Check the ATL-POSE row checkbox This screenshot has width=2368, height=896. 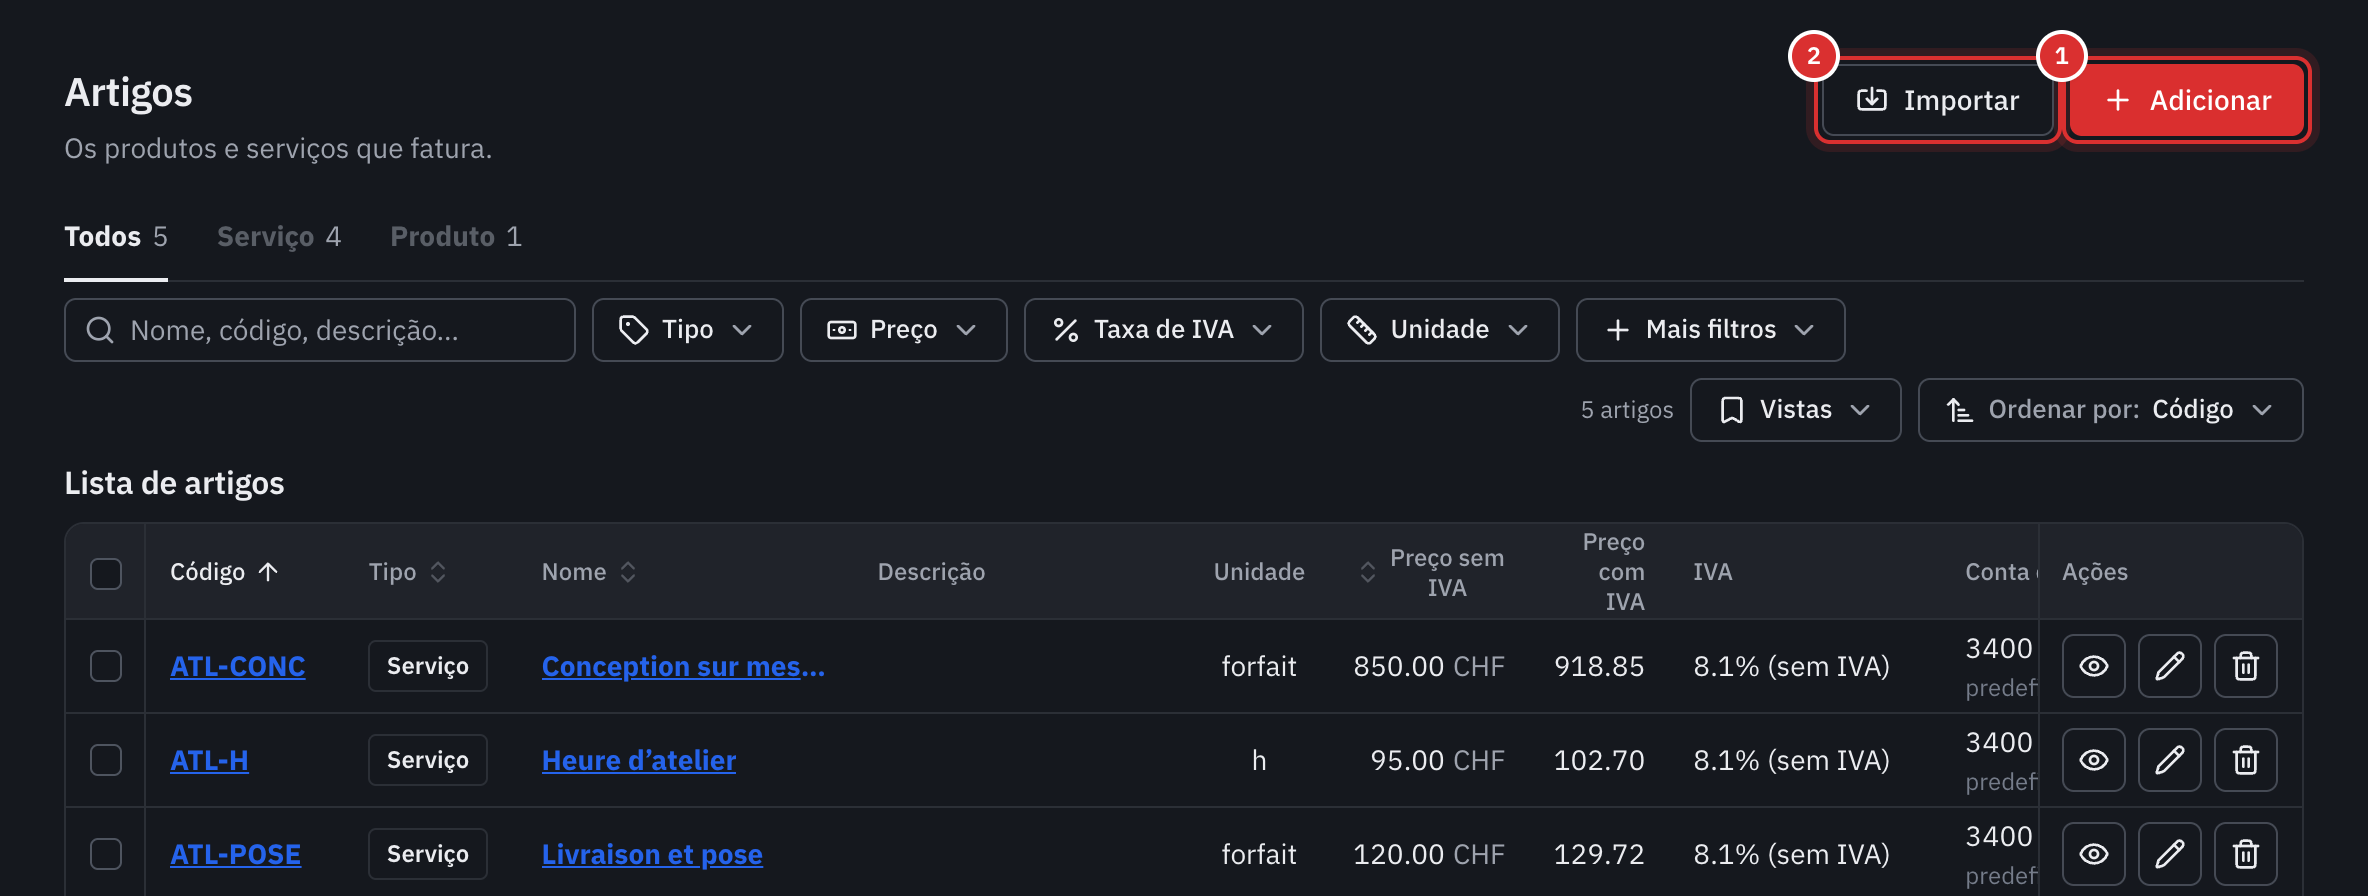point(106,854)
